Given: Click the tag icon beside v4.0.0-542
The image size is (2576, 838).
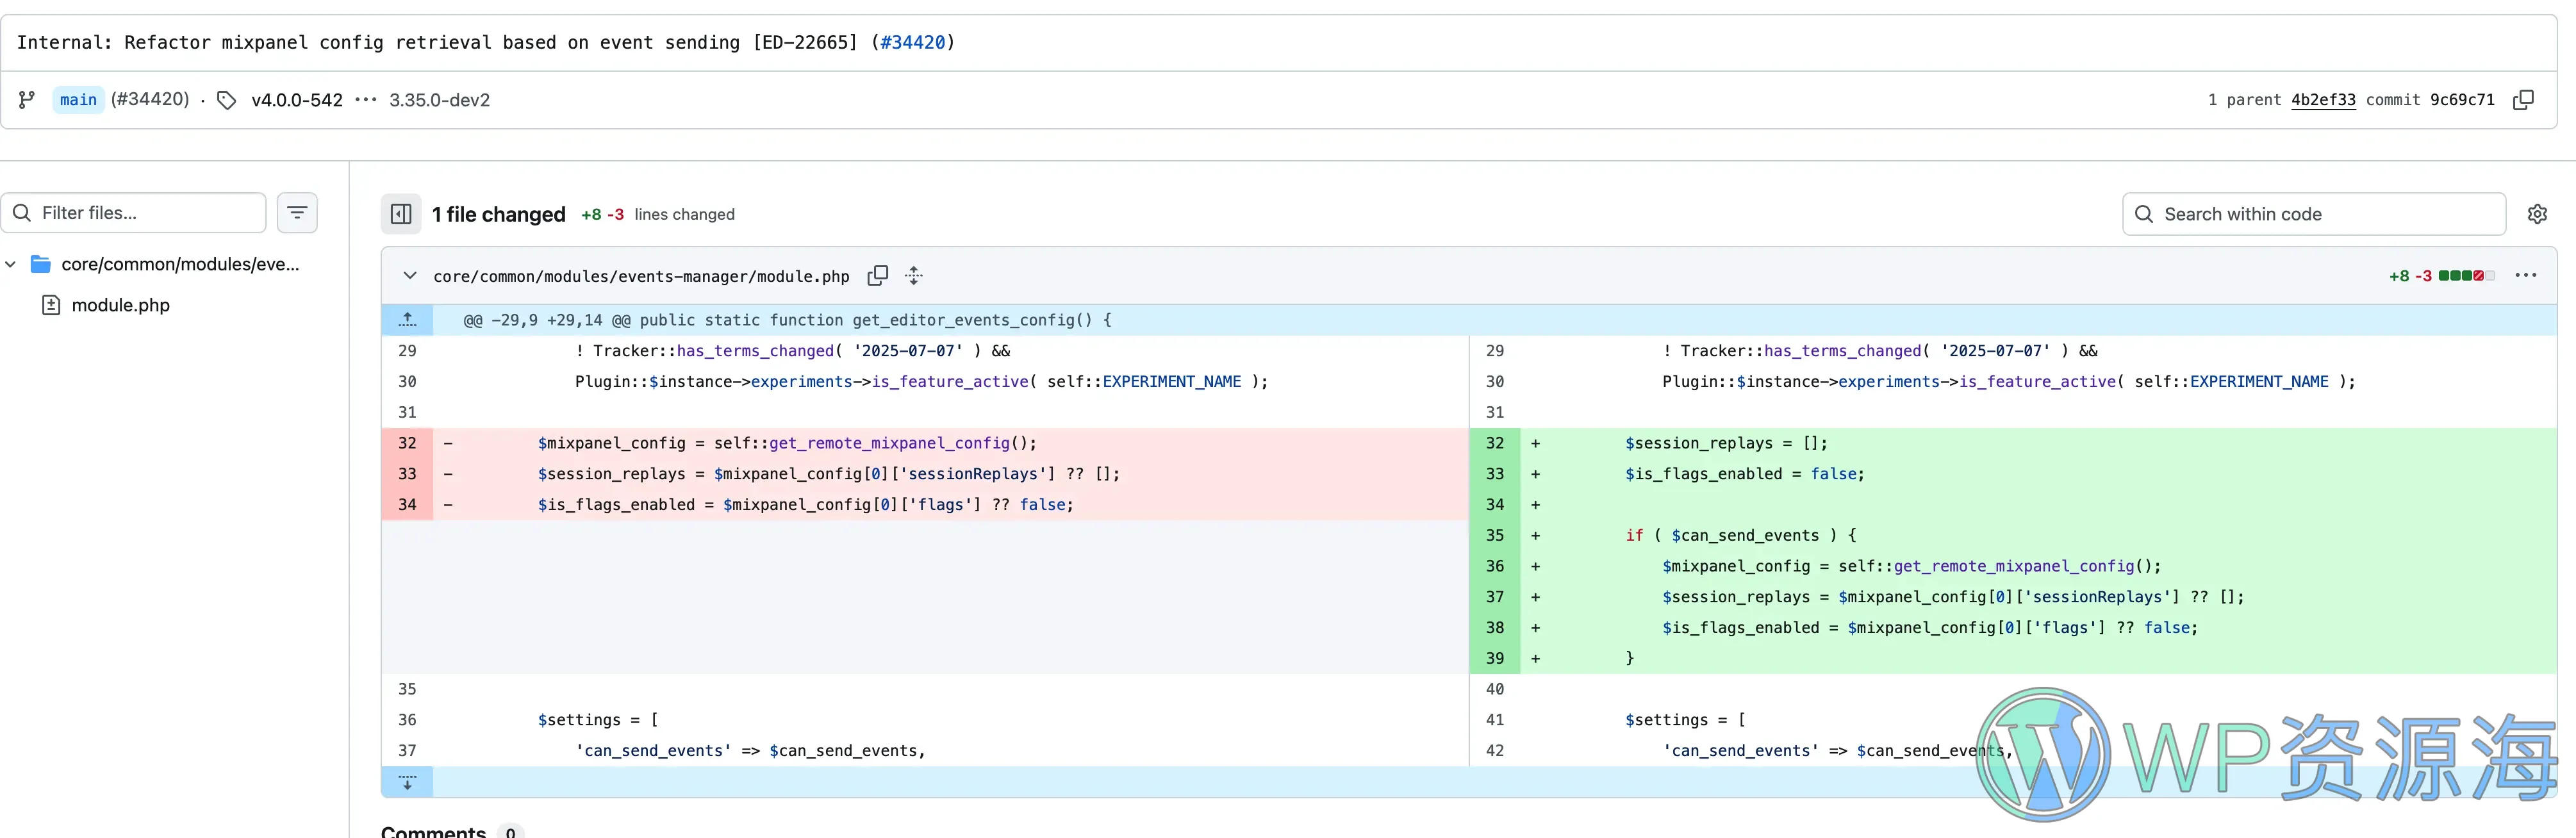Looking at the screenshot, I should (227, 100).
